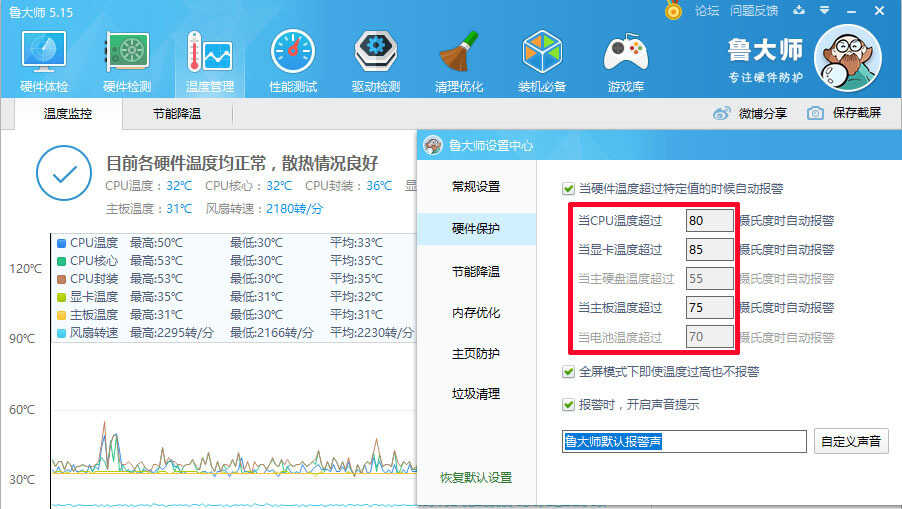This screenshot has width=902, height=509.
Task: Select 垃圾清理 in settings sidebar
Action: pyautogui.click(x=476, y=394)
